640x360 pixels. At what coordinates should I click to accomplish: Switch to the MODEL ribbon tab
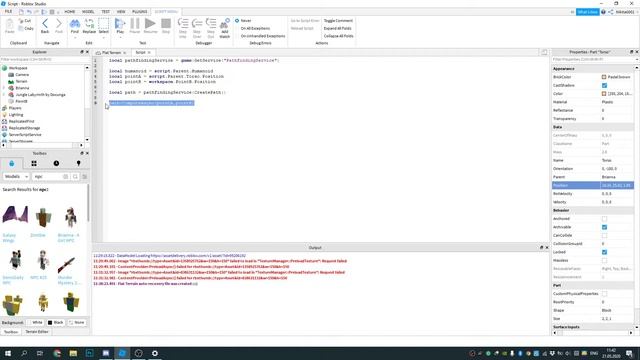click(88, 12)
